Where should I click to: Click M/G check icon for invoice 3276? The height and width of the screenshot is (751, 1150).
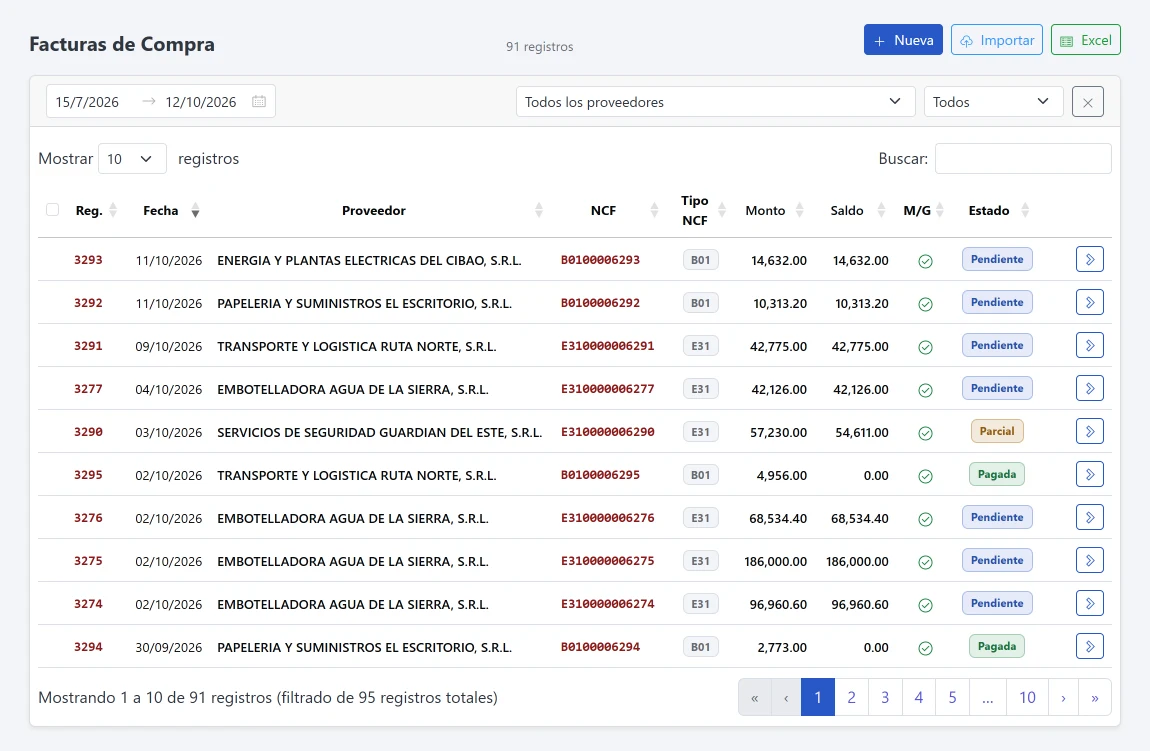(x=926, y=519)
